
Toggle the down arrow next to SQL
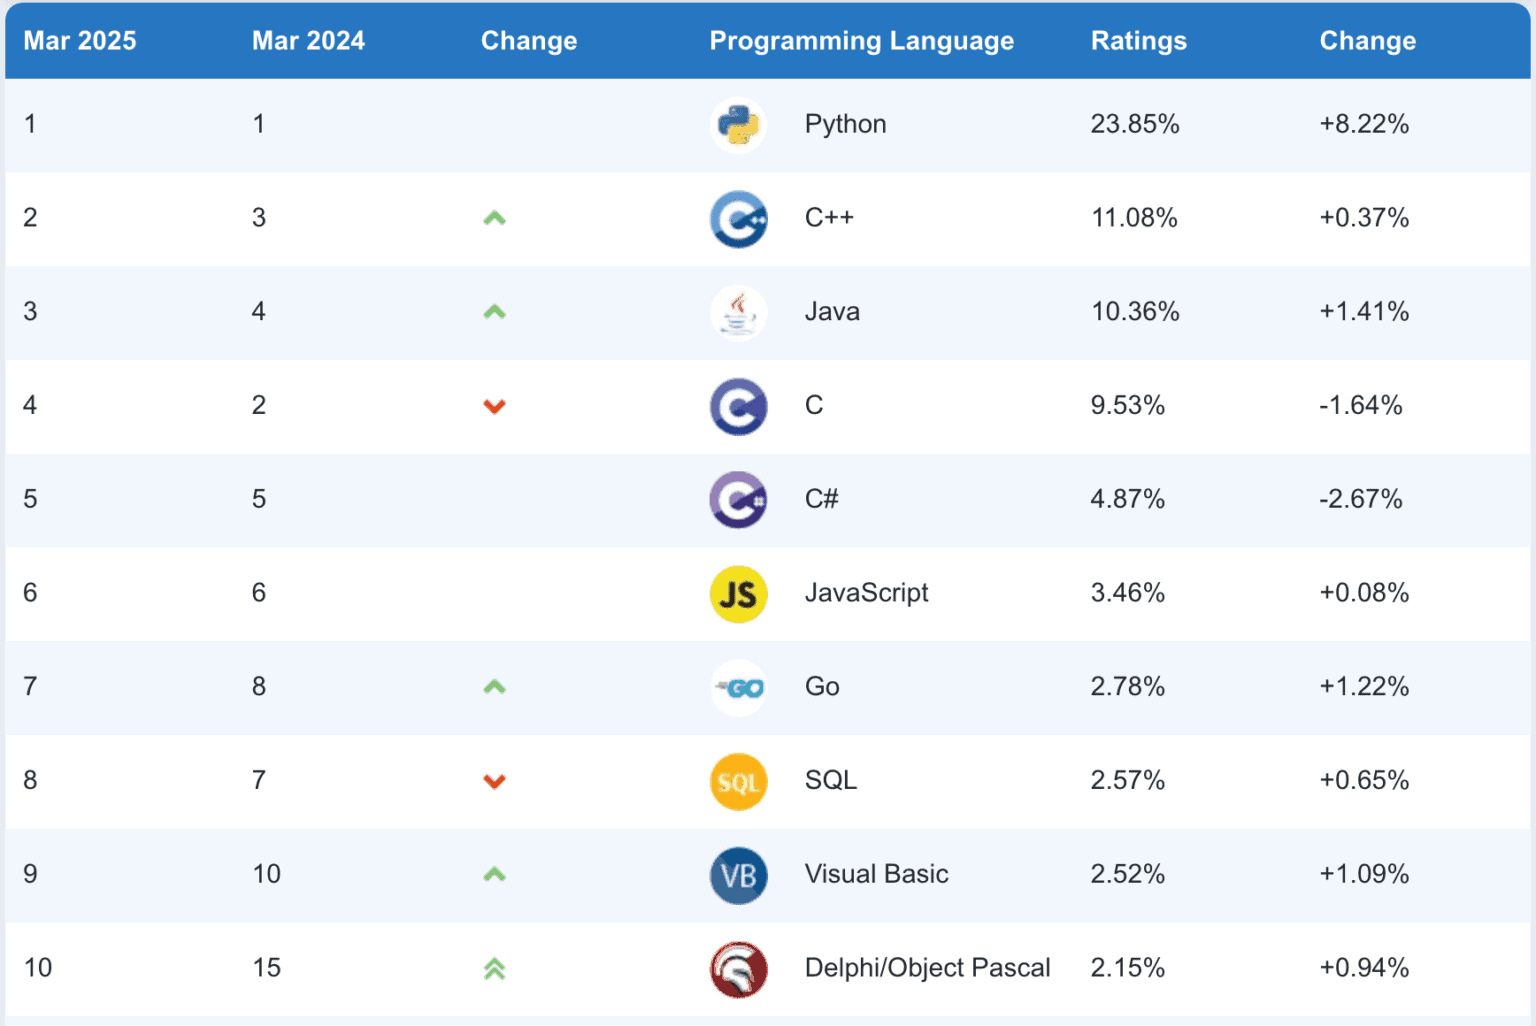tap(494, 781)
